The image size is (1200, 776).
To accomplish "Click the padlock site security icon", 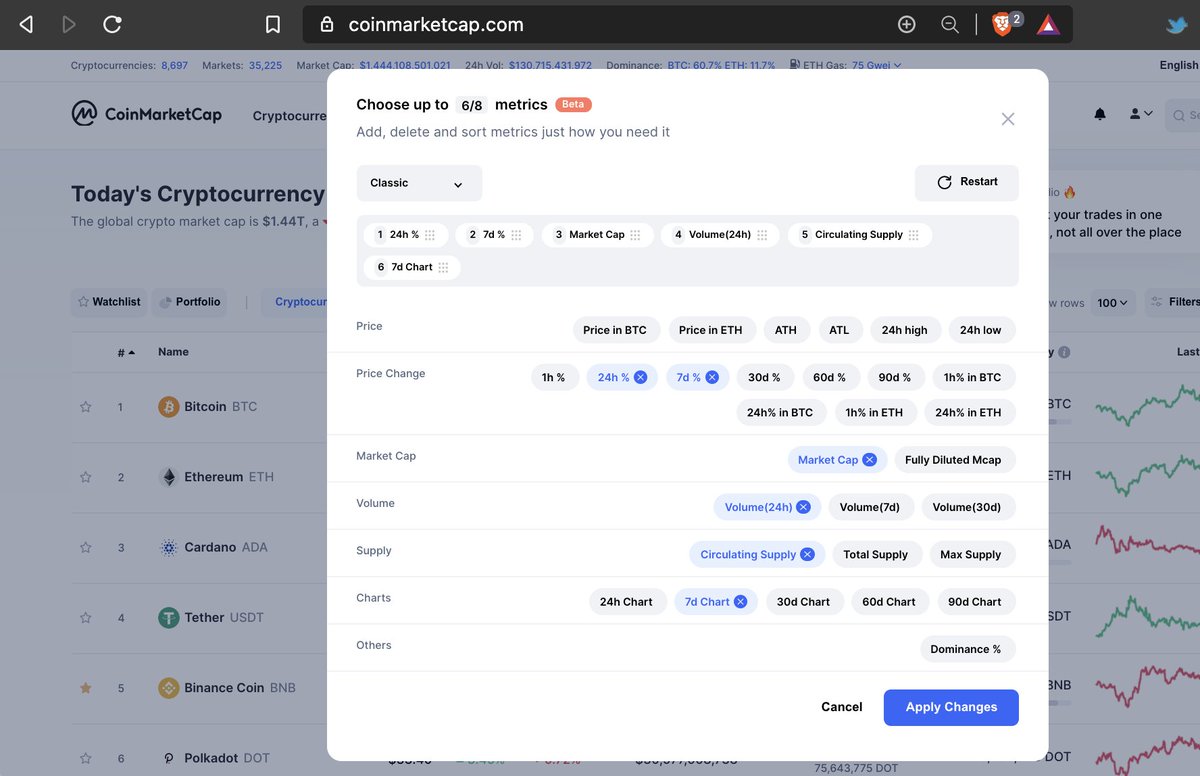I will coord(327,25).
